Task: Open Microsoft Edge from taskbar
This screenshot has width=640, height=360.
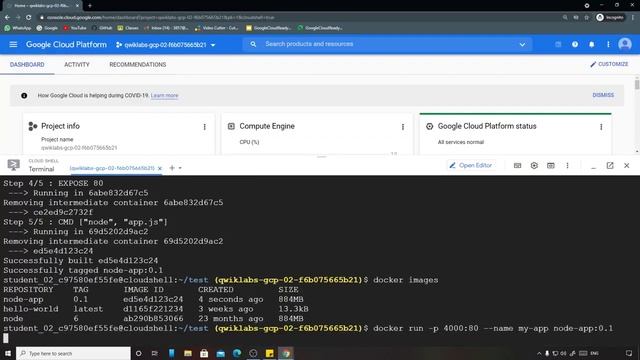Action: pos(237,353)
